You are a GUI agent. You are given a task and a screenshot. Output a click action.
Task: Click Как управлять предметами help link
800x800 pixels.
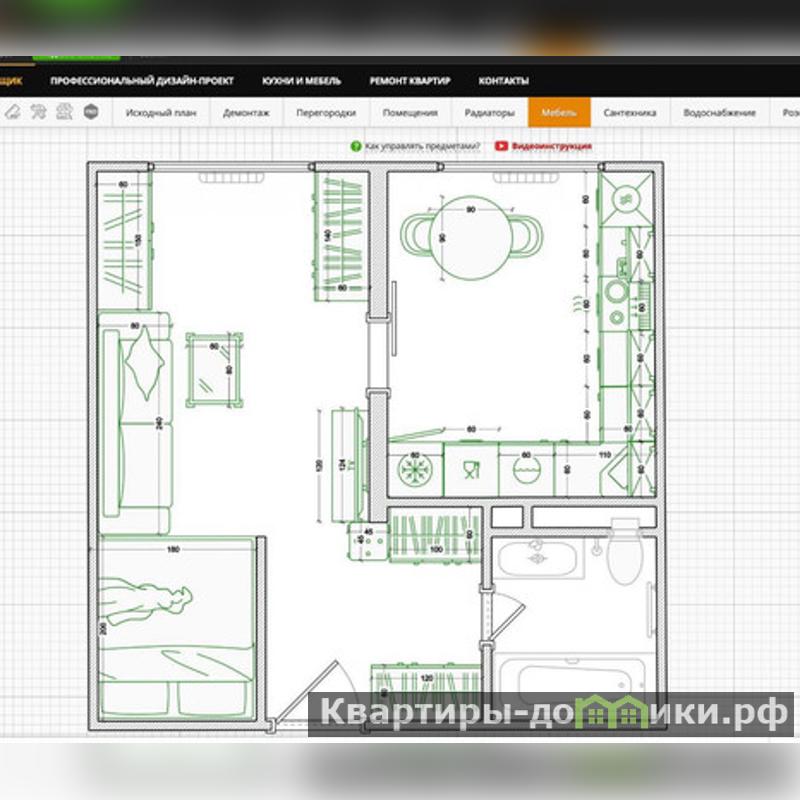[422, 146]
